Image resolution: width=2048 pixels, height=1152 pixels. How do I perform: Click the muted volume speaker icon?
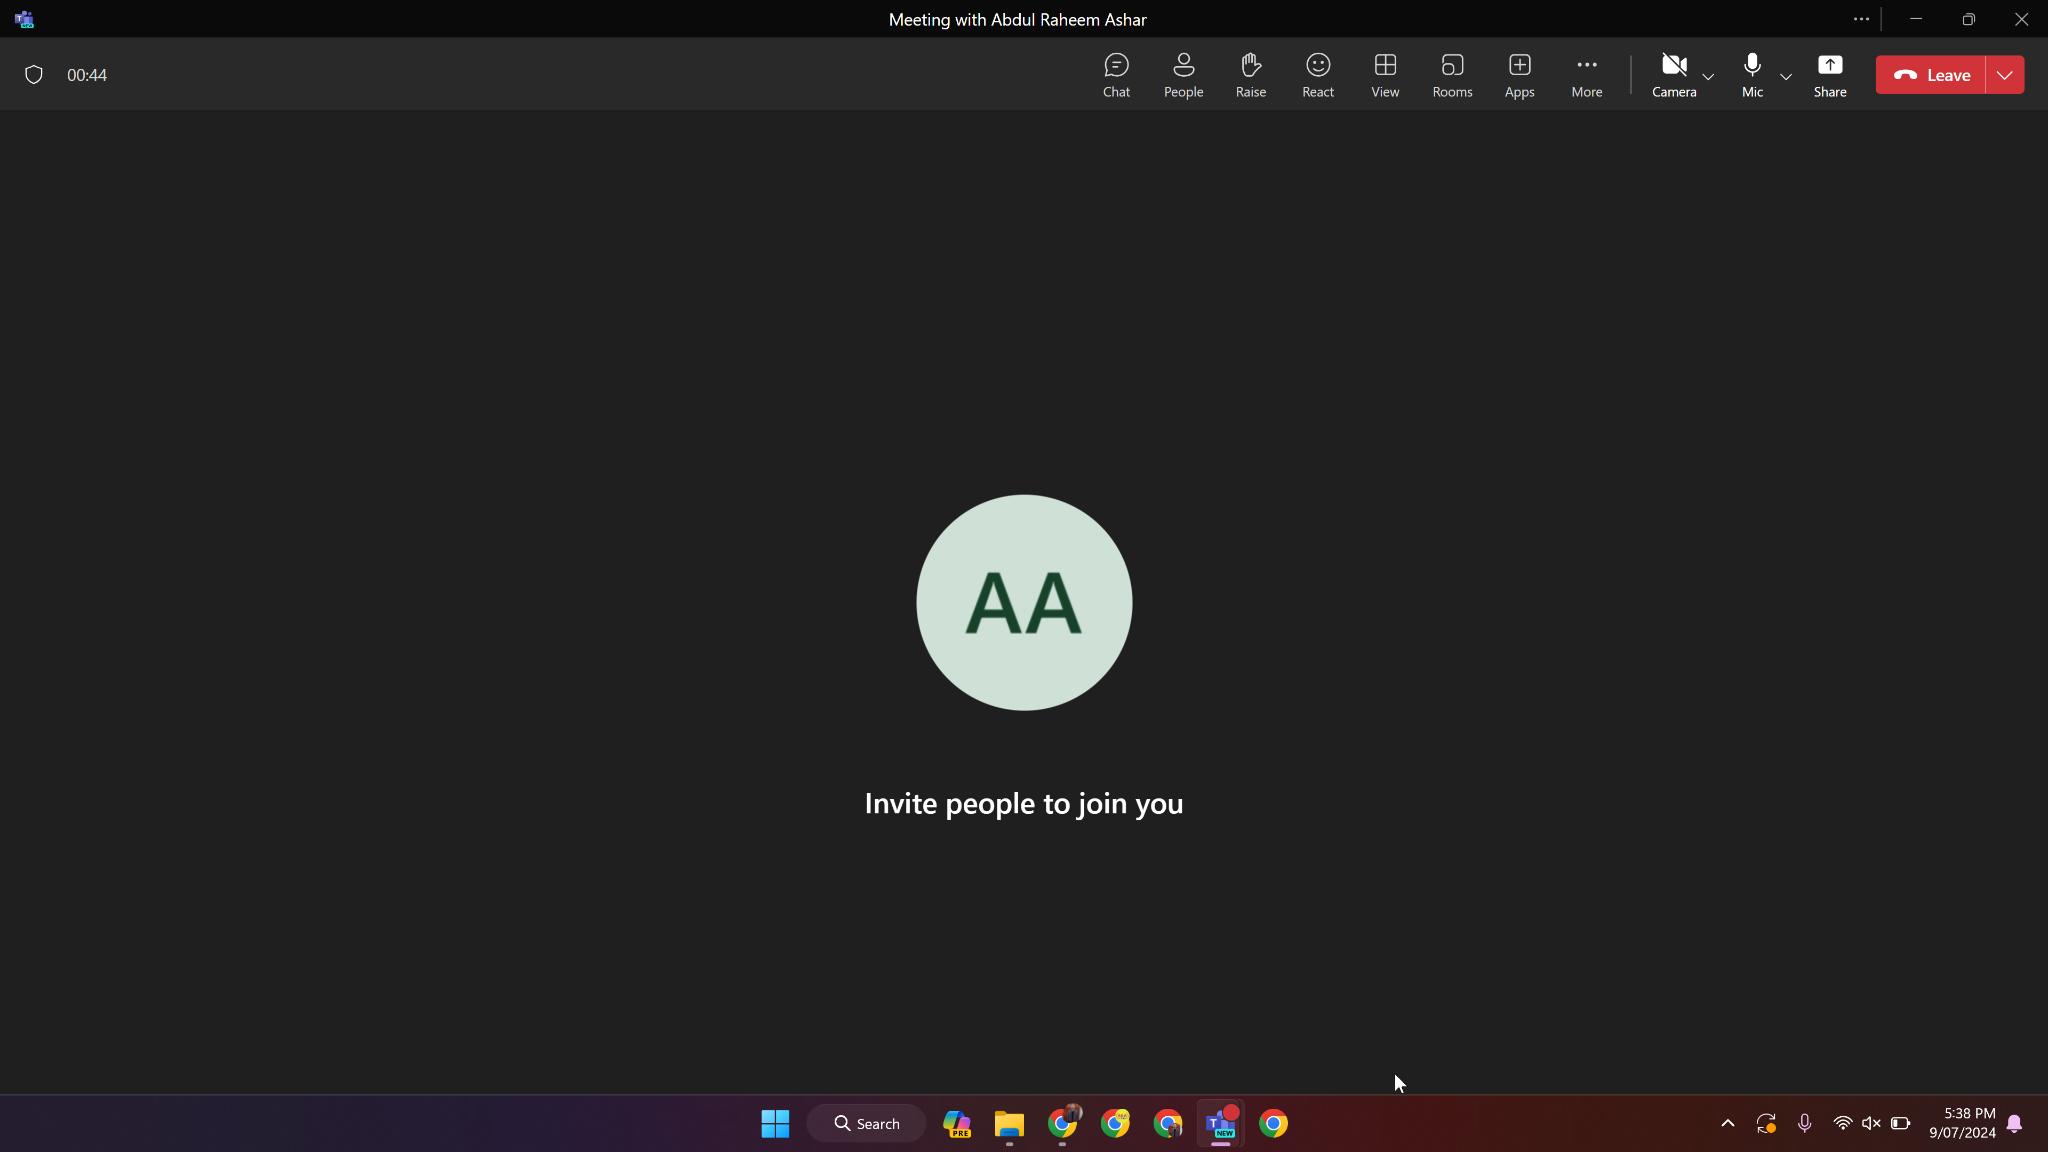(1871, 1124)
